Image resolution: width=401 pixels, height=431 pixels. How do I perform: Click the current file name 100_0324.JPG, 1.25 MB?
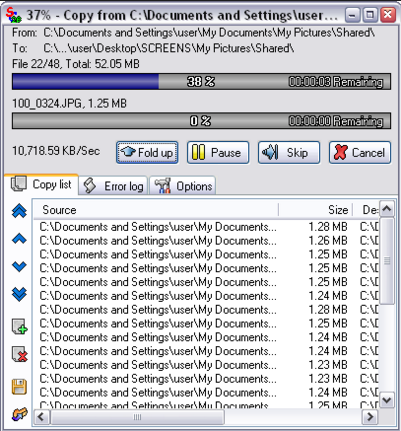pyautogui.click(x=69, y=103)
